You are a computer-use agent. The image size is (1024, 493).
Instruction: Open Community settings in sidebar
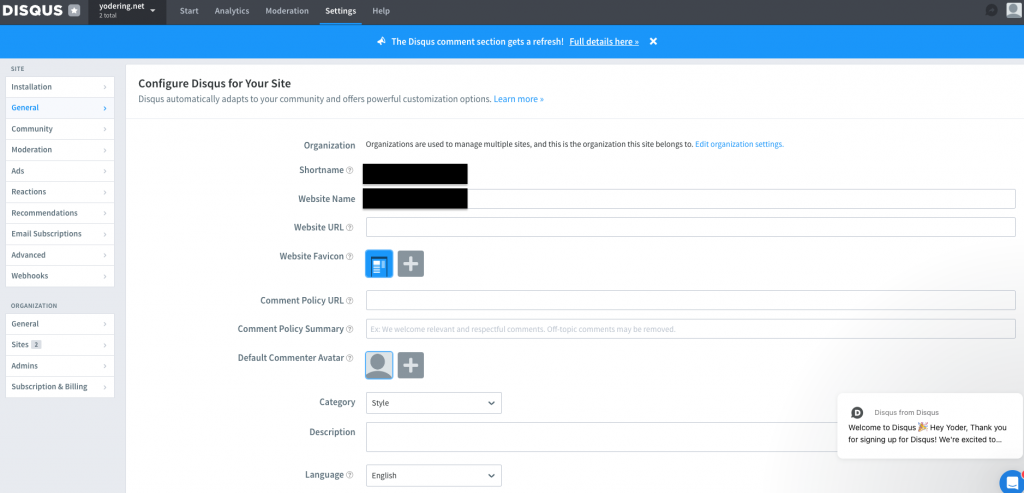[x=59, y=129]
